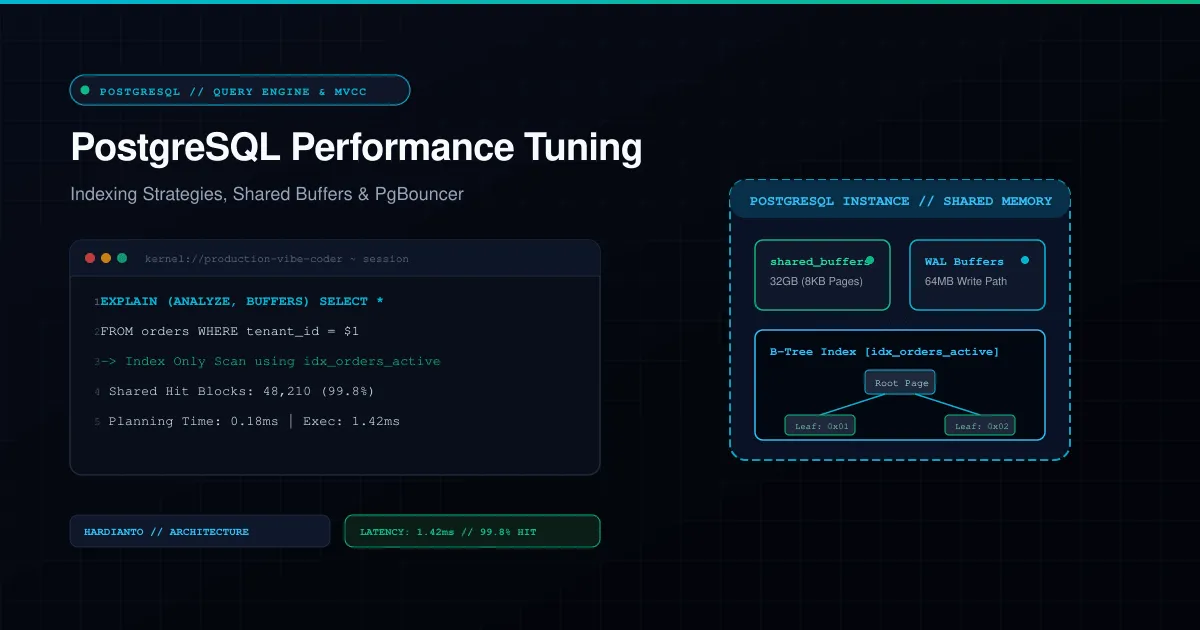This screenshot has height=630, width=1200.
Task: Select the shared_buffers 32GB card
Action: pyautogui.click(x=823, y=274)
